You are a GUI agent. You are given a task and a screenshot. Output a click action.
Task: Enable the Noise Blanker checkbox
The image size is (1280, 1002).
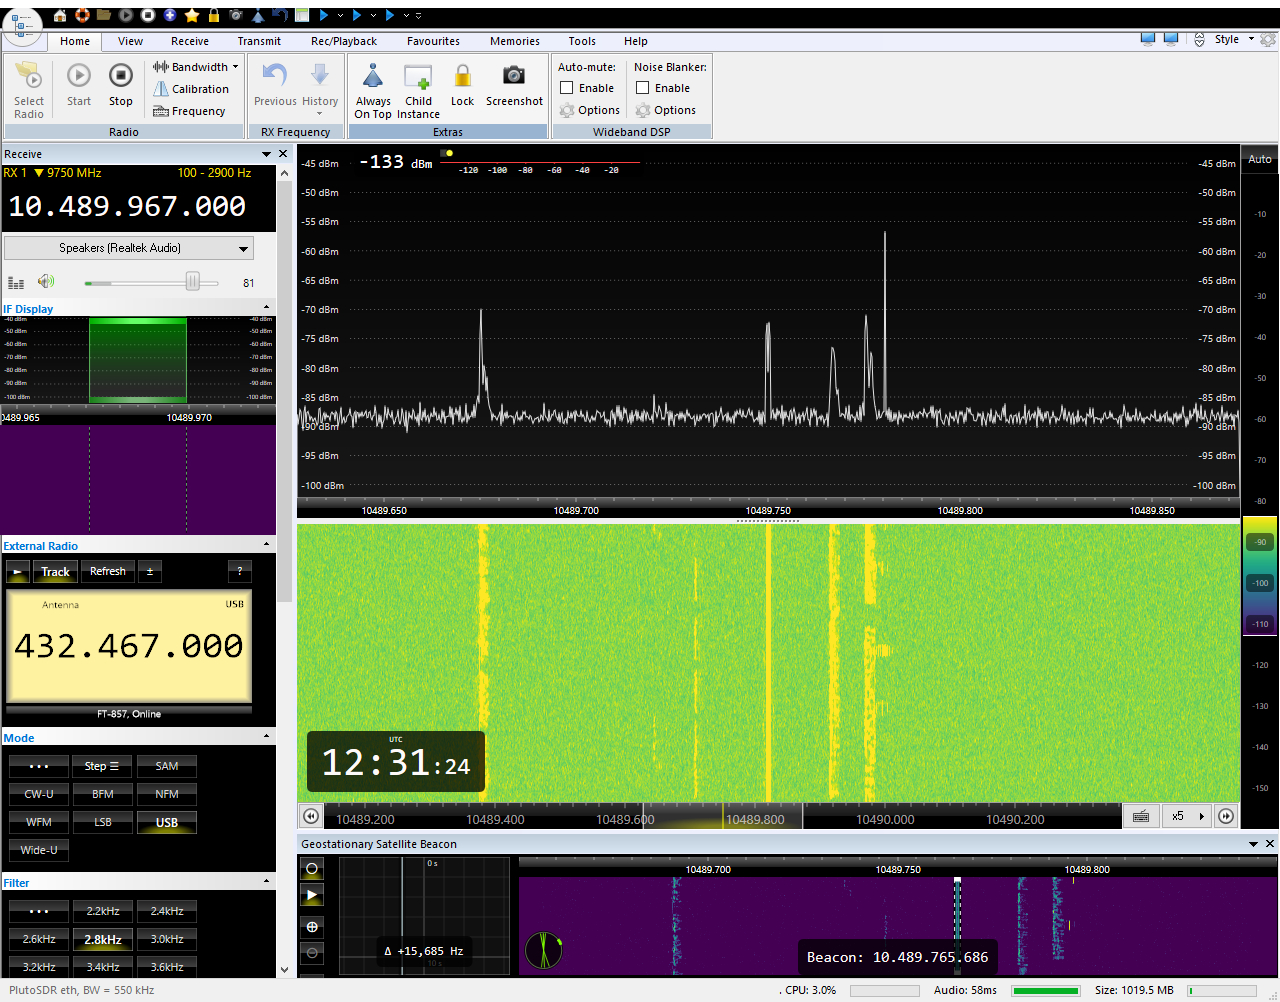click(643, 88)
